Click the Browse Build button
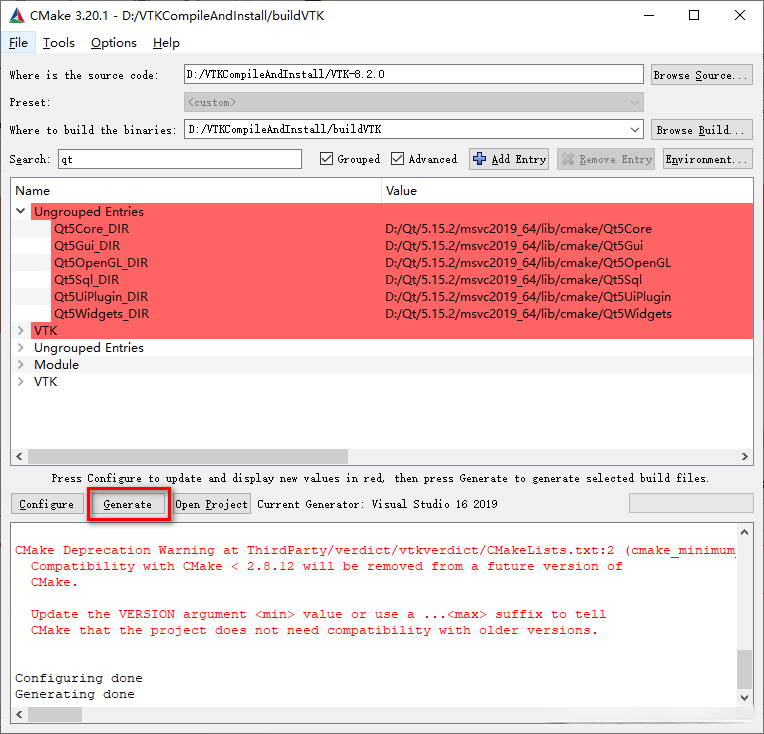 coord(702,130)
